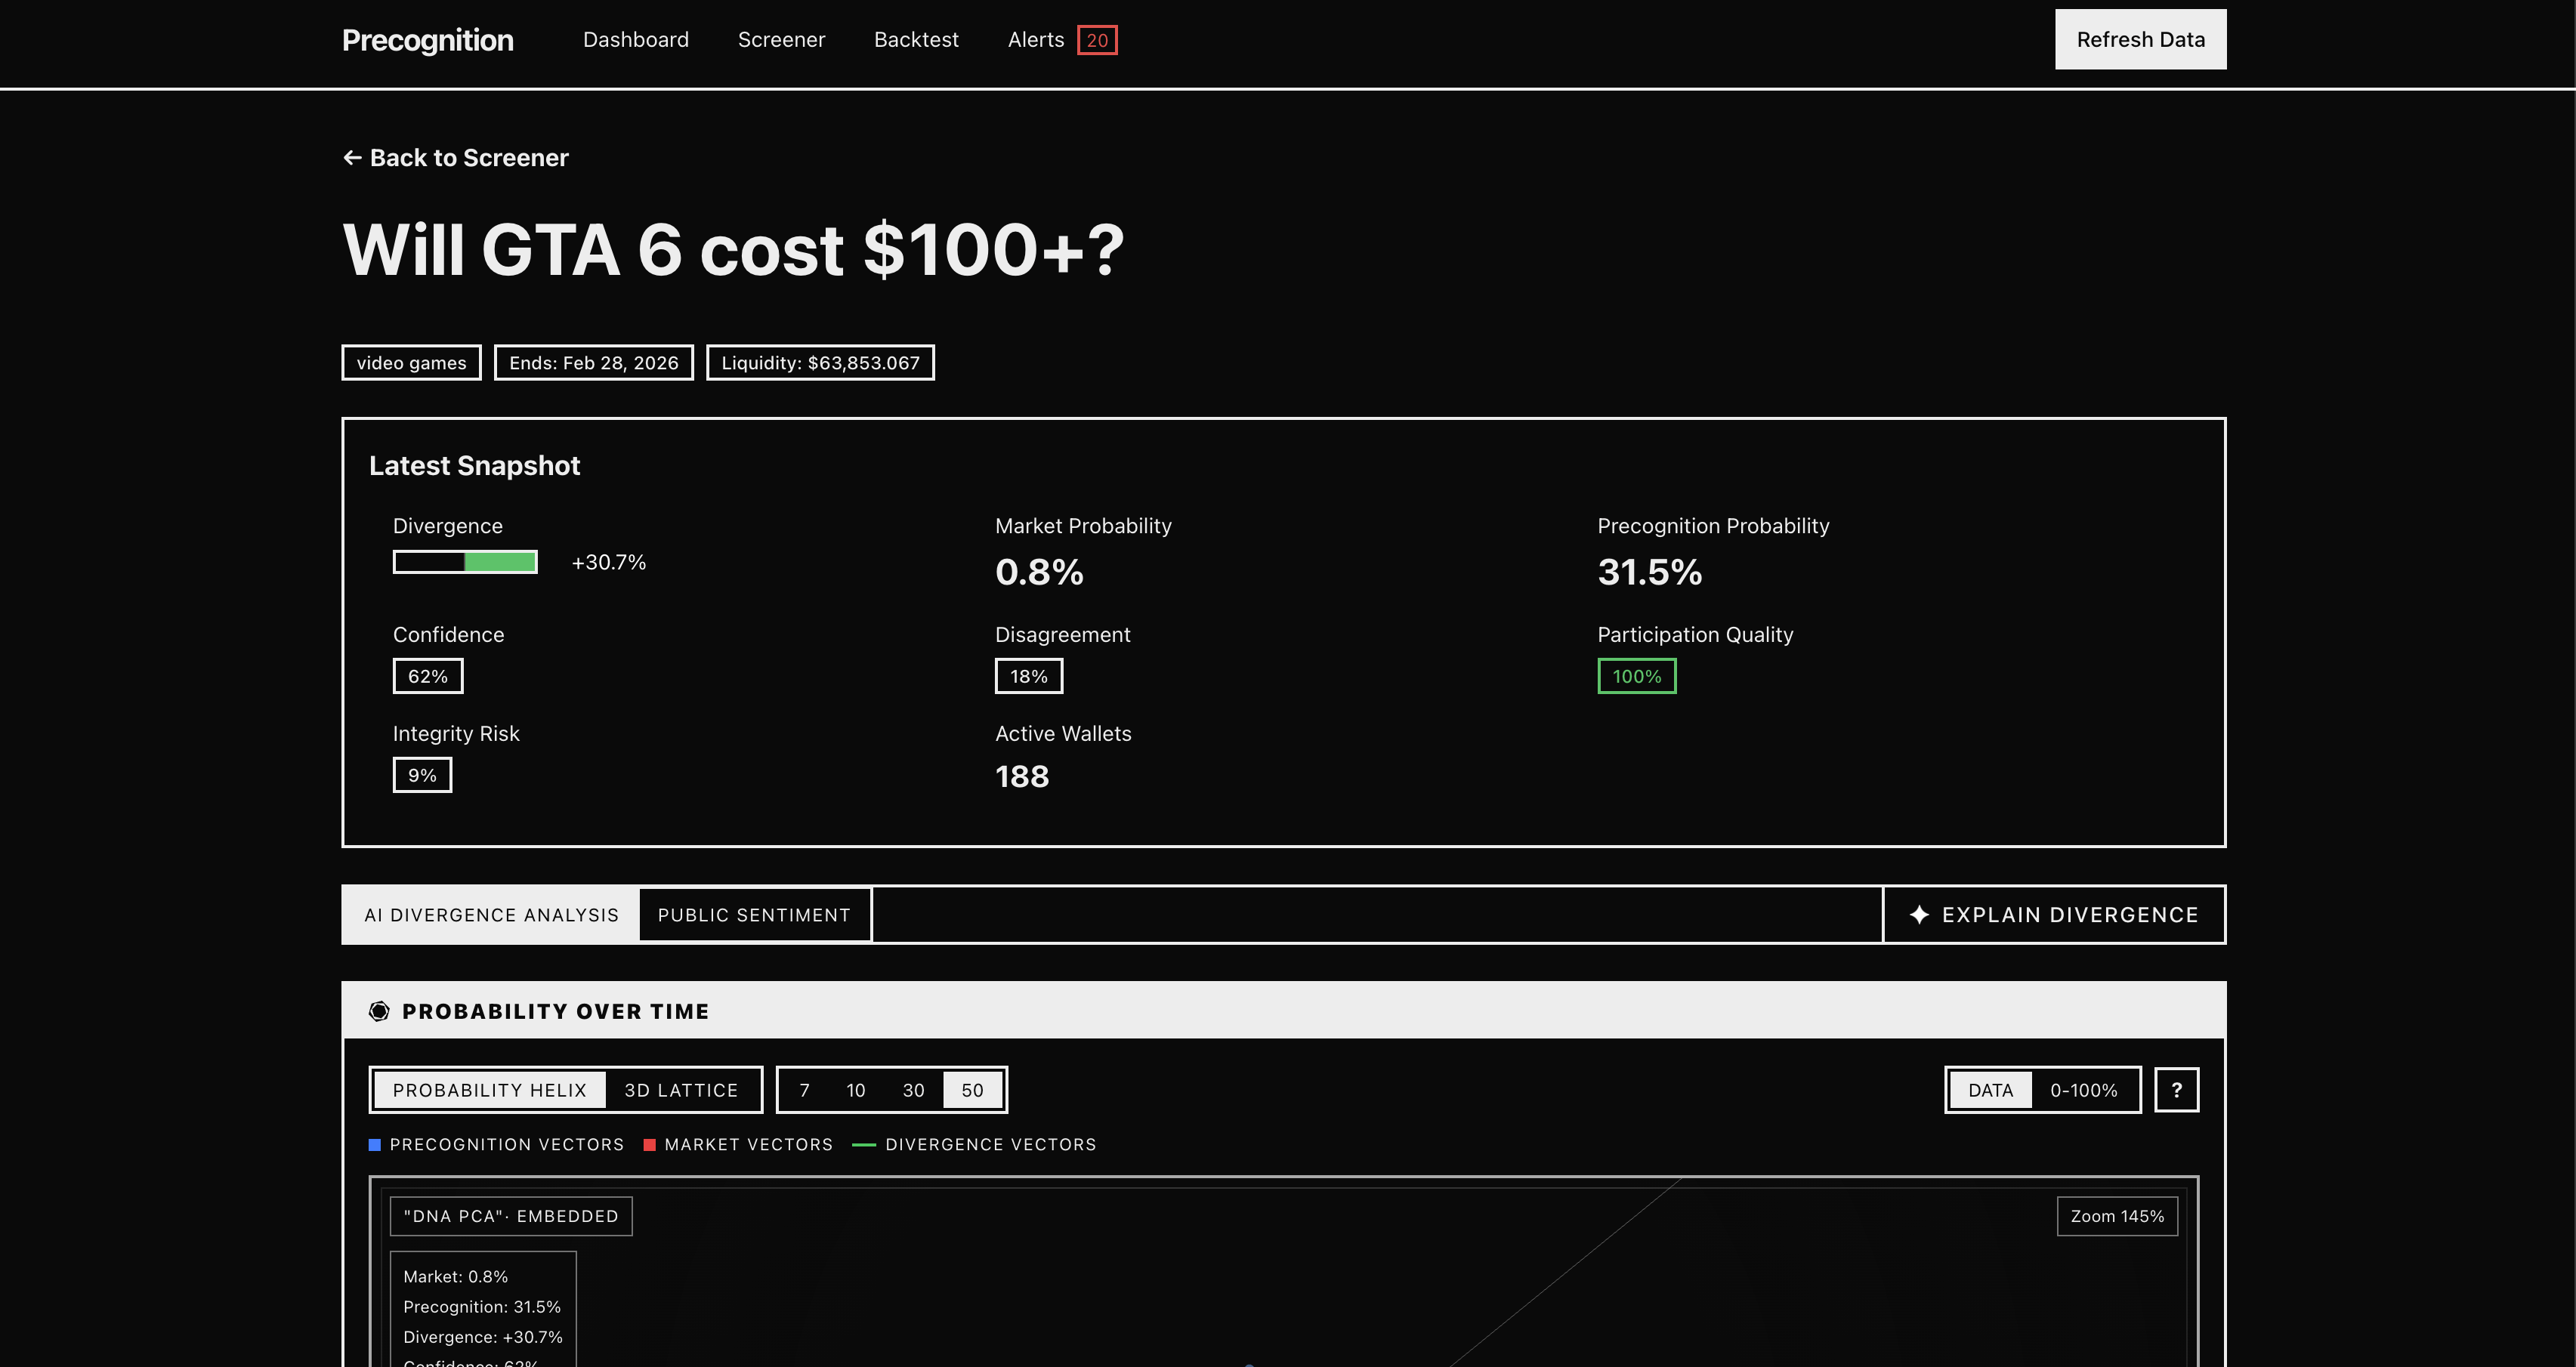Screen dimensions: 2576x1367
Task: Click the alerts count badge showing 20
Action: click(x=1096, y=40)
